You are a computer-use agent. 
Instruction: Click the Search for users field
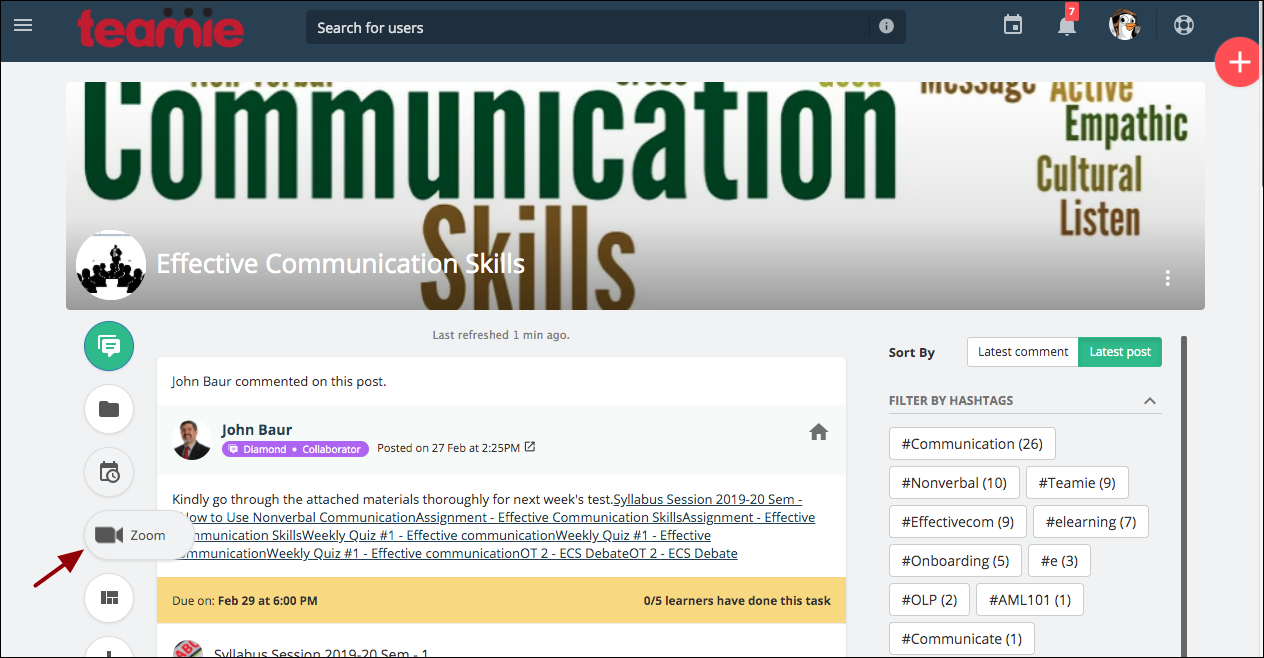[x=606, y=27]
